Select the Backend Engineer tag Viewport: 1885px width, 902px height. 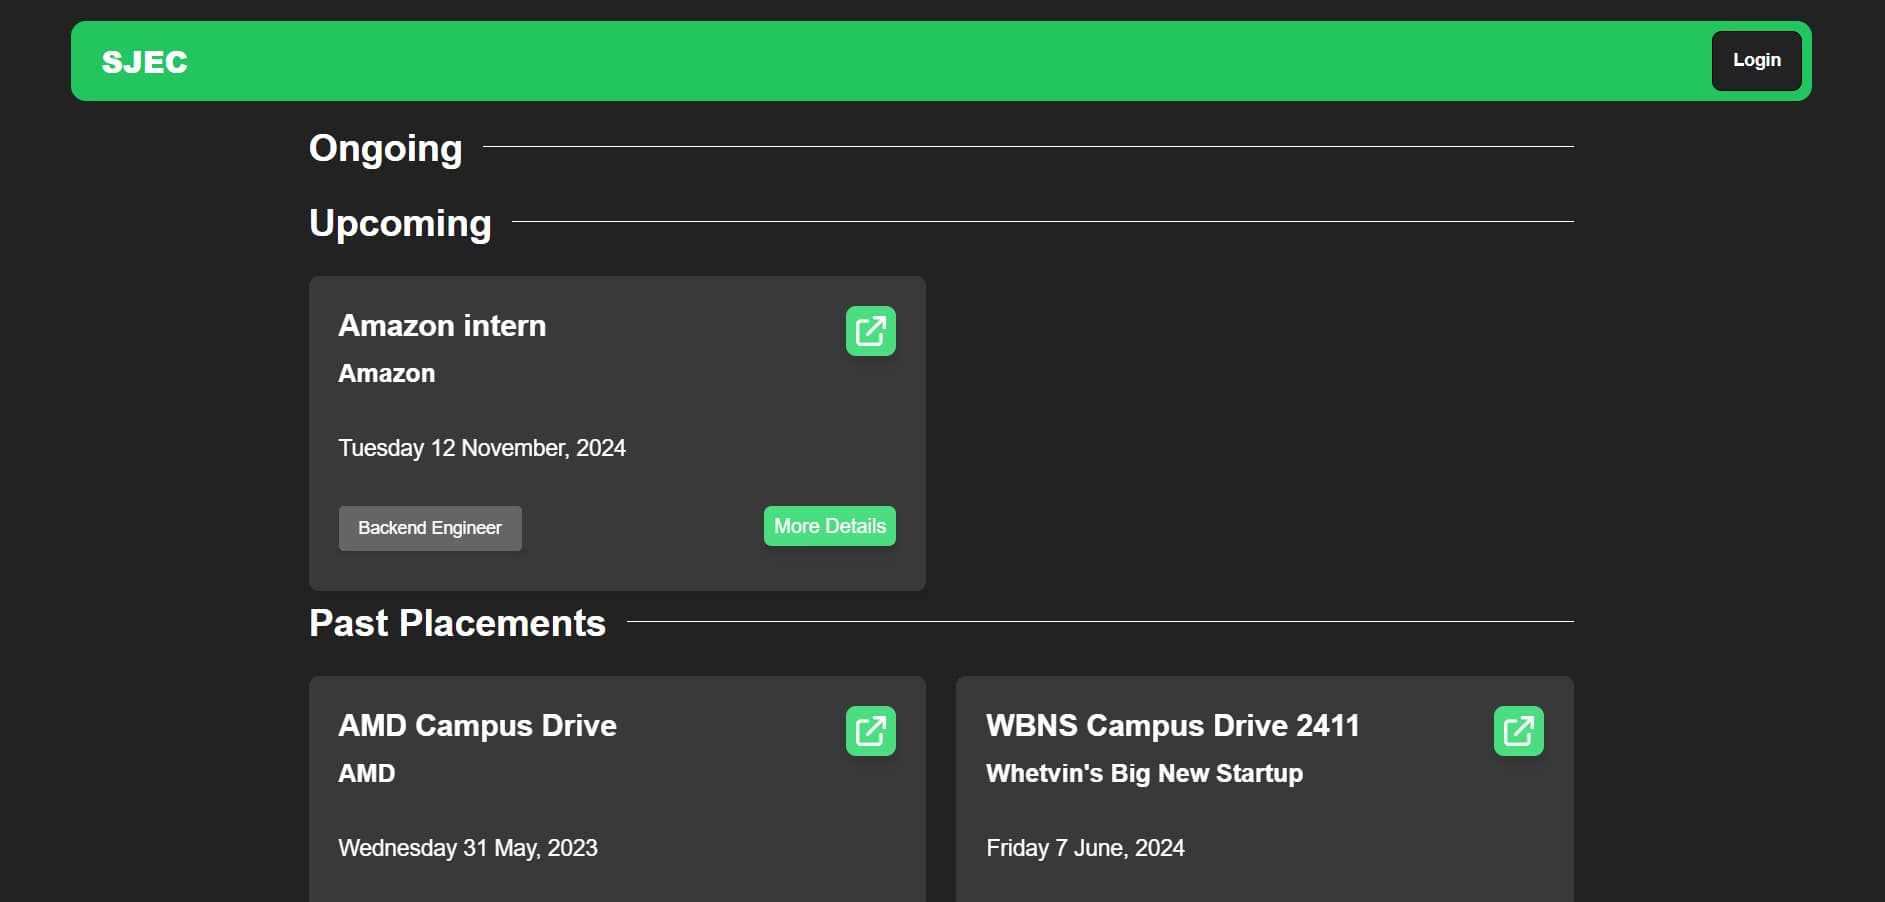pos(430,528)
